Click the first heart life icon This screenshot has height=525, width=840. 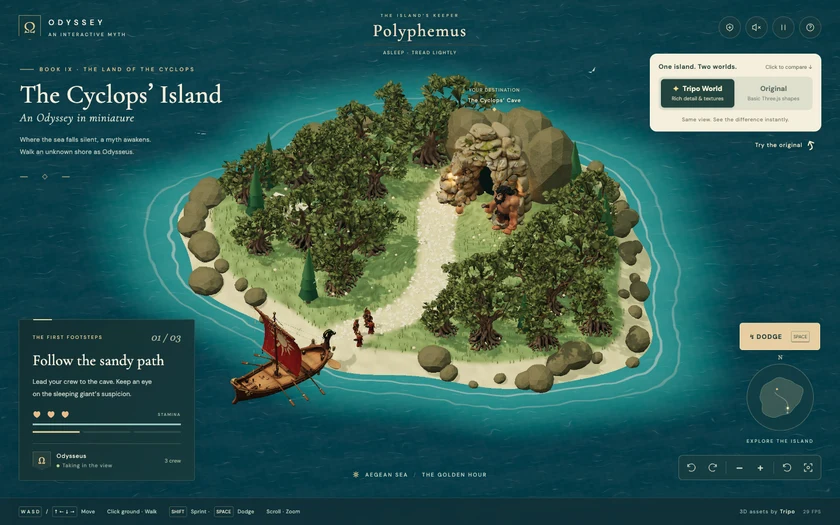37,414
